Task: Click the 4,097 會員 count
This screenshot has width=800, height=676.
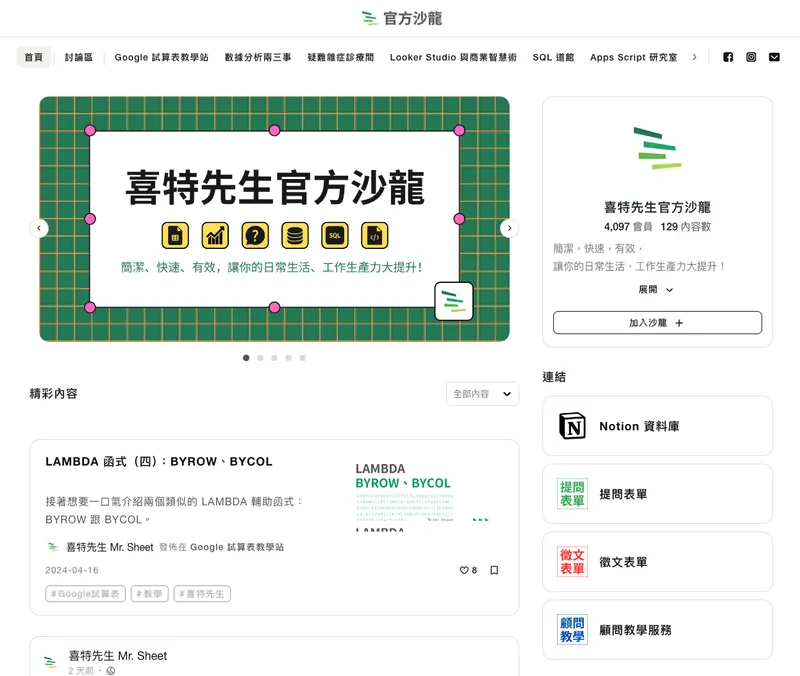Action: [x=628, y=227]
